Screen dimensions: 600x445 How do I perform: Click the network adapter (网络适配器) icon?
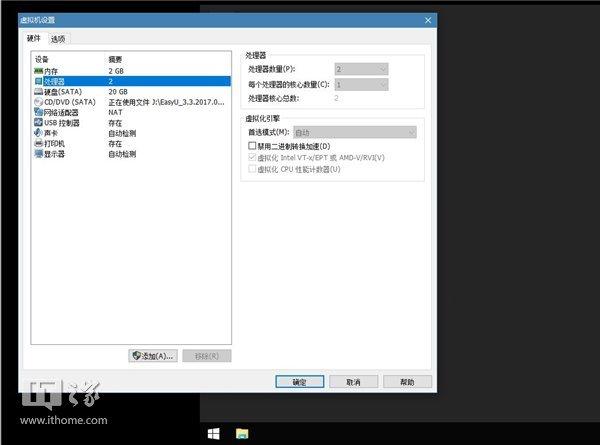[38, 112]
